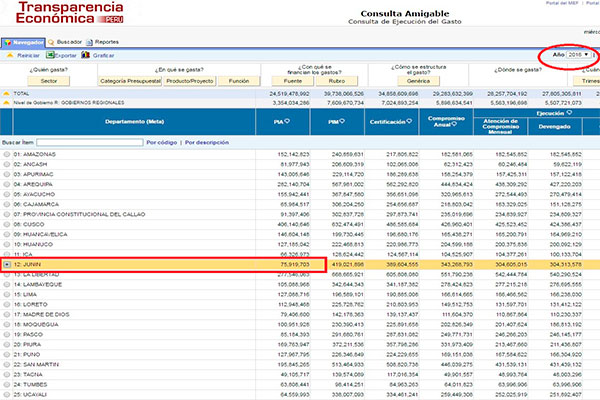Sort by Compromiso Anual column arrow
The height and width of the screenshot is (400, 600).
tap(454, 124)
